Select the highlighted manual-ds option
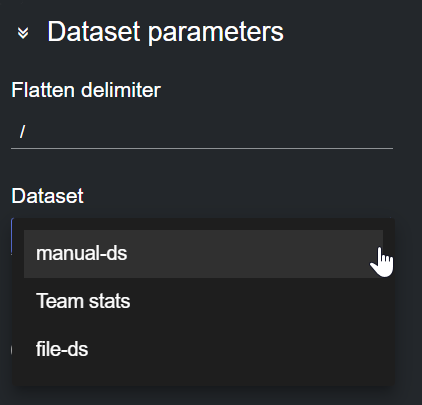Viewport: 422px width, 405px height. pos(203,254)
